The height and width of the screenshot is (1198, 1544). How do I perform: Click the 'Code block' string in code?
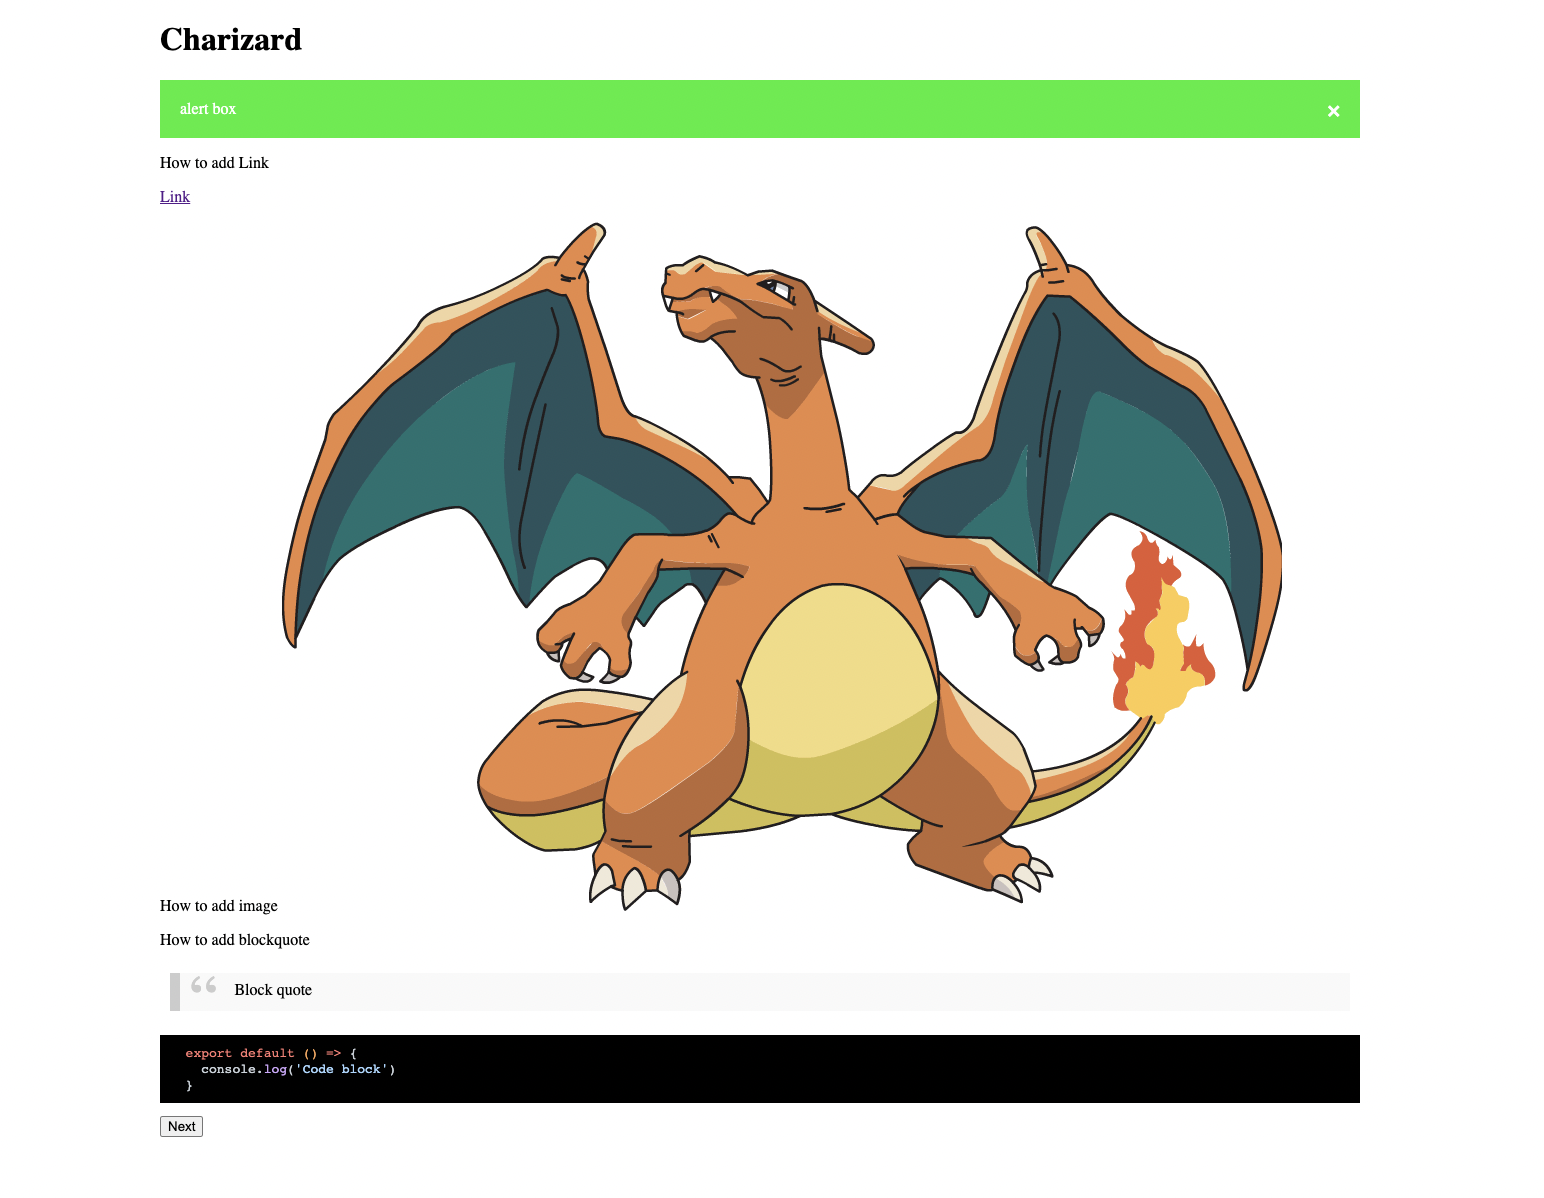point(340,1069)
